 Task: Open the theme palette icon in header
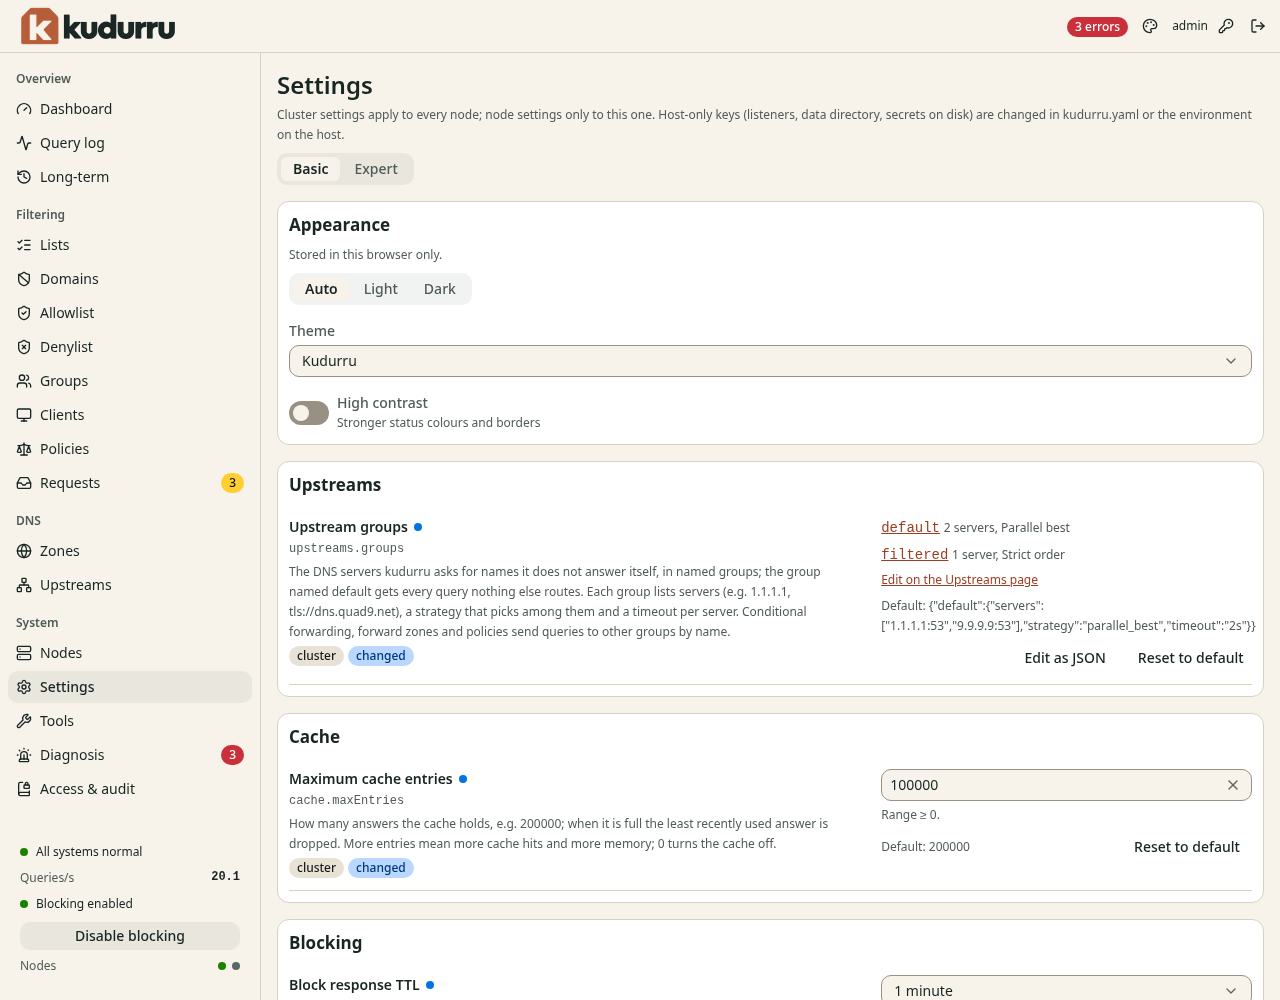click(1150, 26)
